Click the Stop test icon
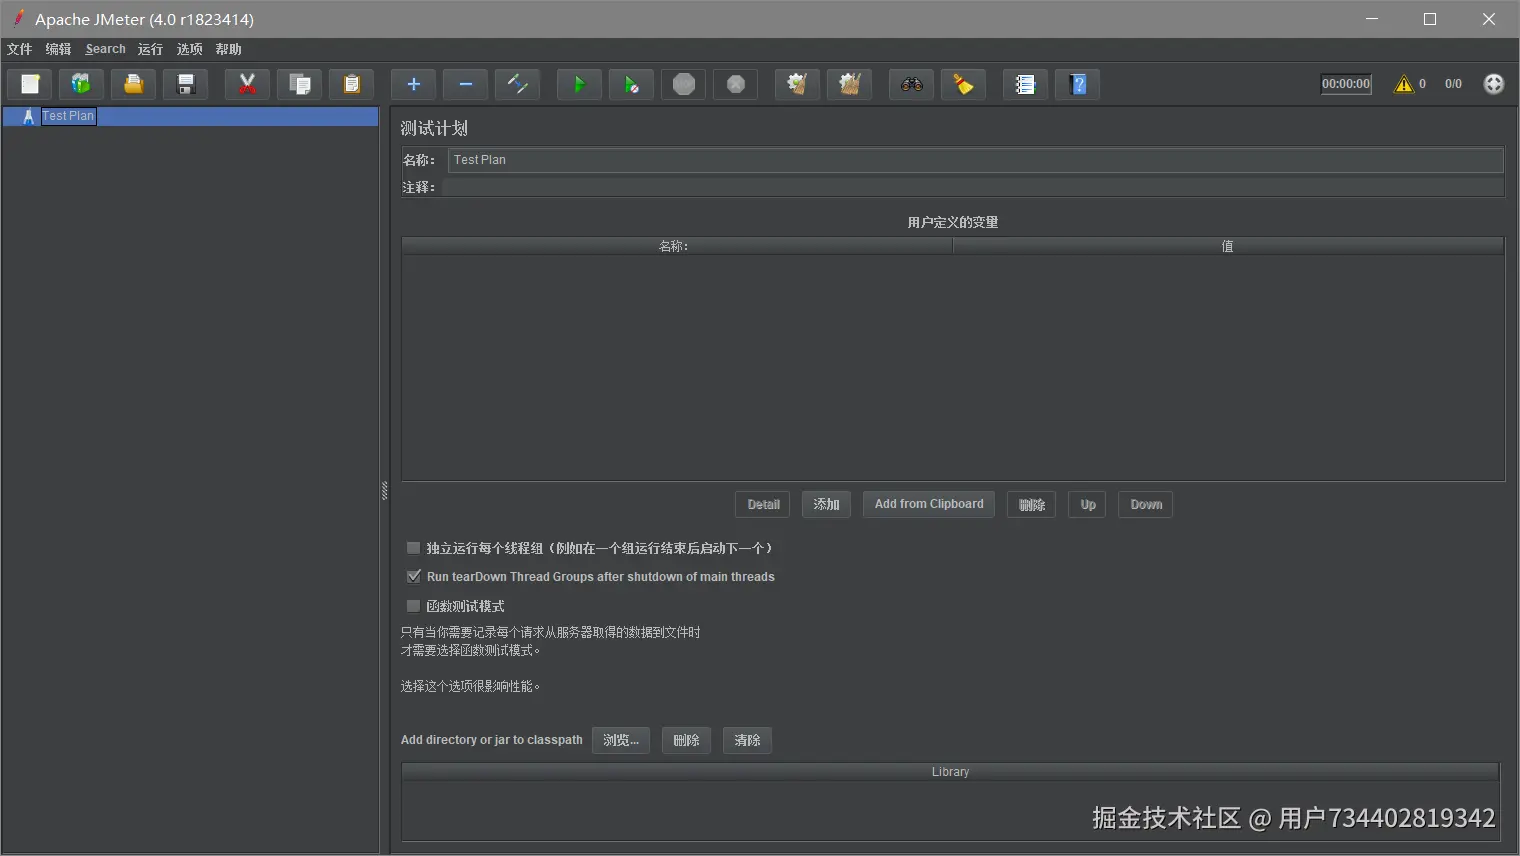The height and width of the screenshot is (856, 1520). (684, 85)
